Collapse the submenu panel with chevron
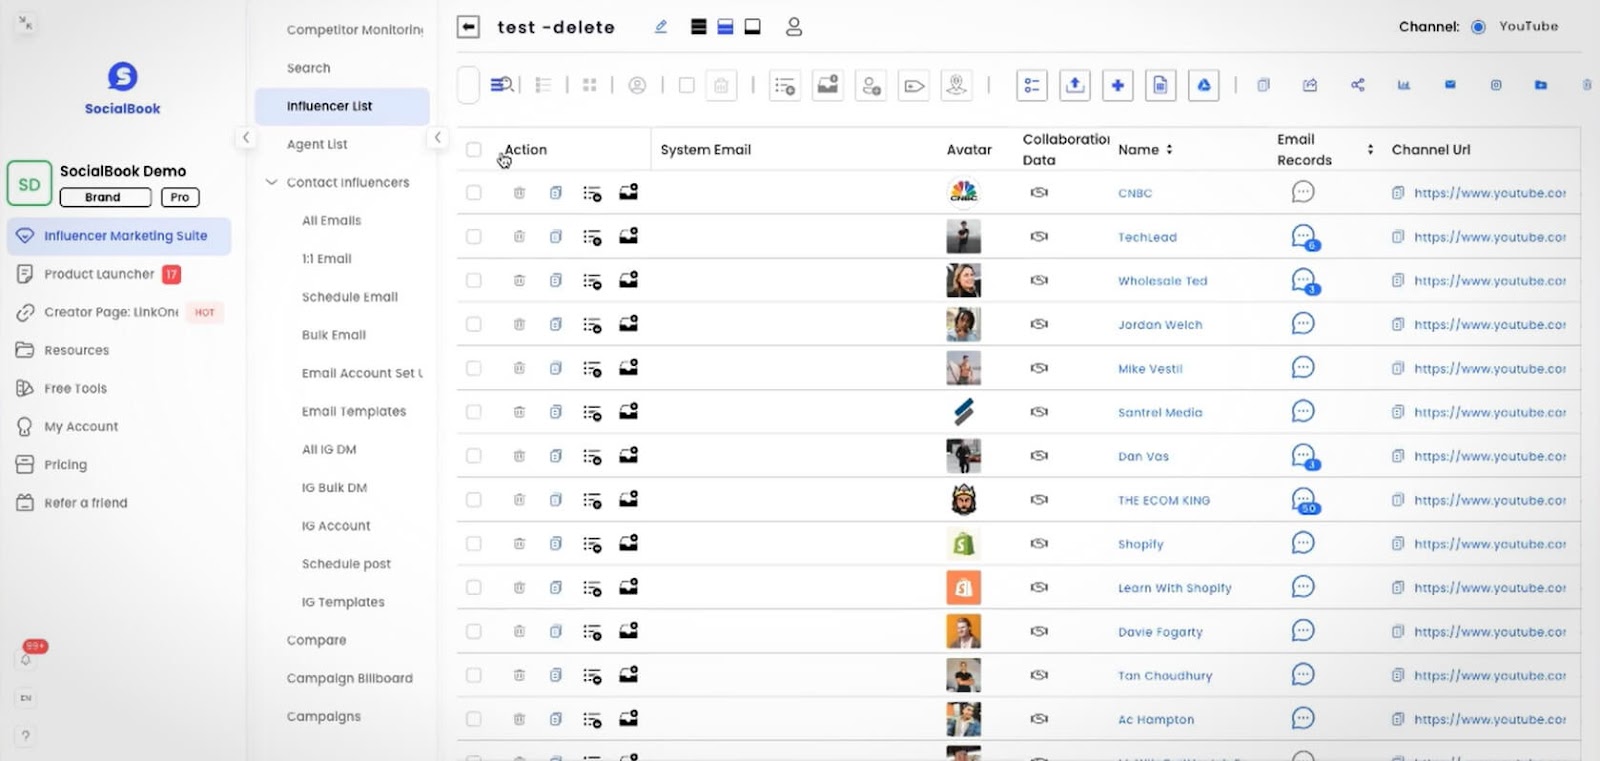 pyautogui.click(x=437, y=138)
